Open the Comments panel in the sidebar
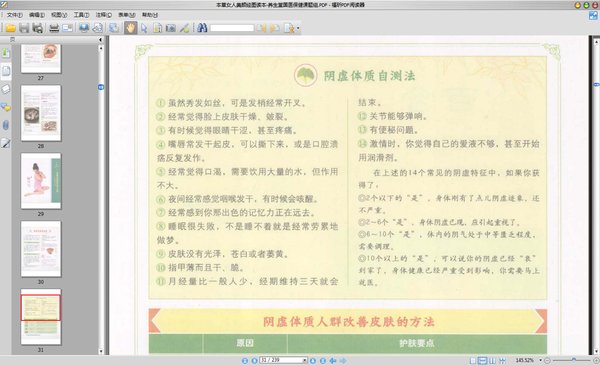The height and width of the screenshot is (365, 600). coord(5,107)
